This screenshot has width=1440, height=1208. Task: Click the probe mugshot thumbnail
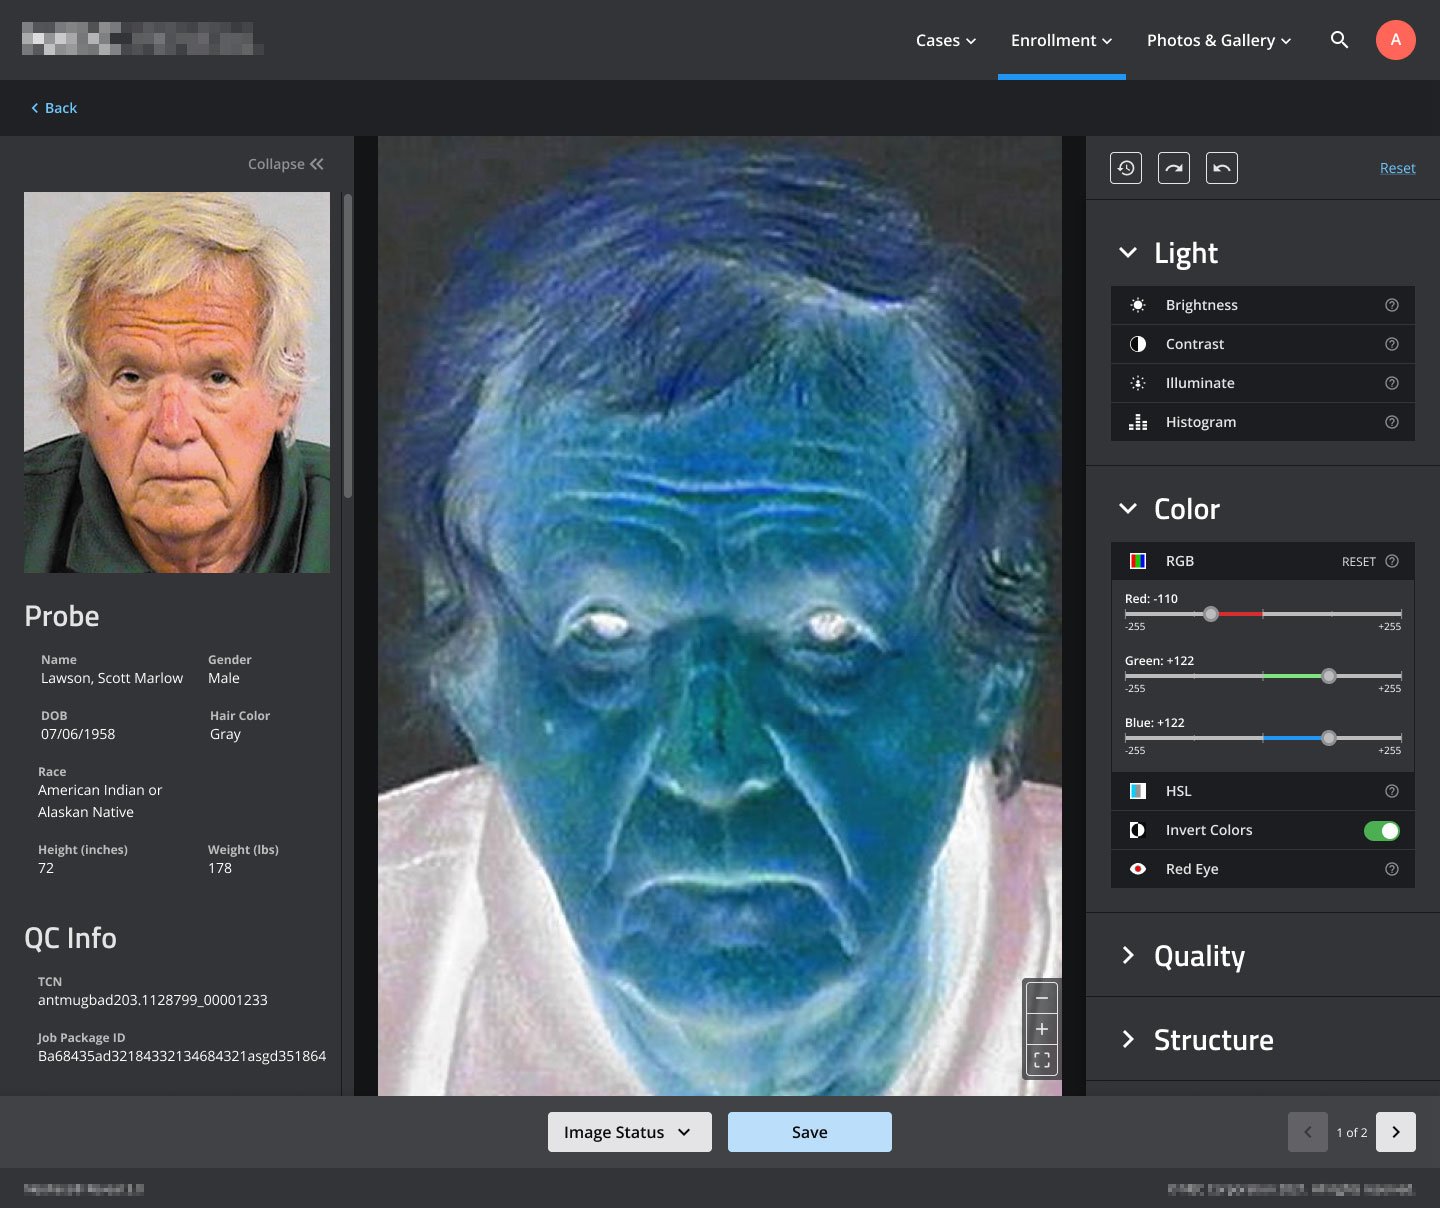click(x=177, y=382)
